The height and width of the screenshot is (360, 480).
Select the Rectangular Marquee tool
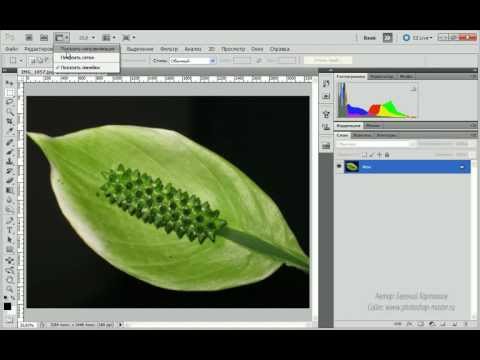[9, 92]
